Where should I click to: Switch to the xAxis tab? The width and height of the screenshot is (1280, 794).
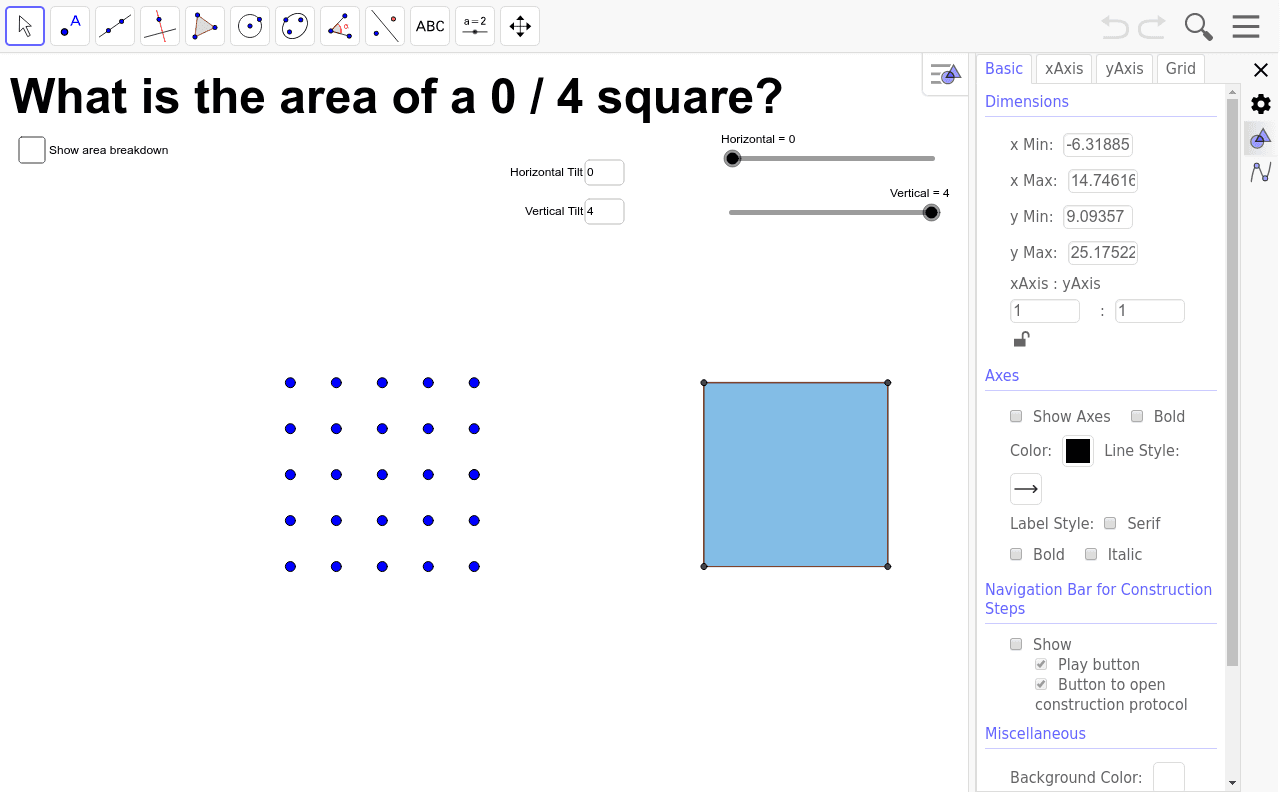point(1064,68)
